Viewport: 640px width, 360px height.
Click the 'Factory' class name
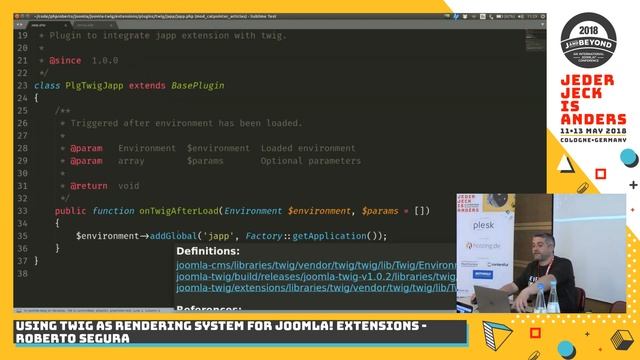263,236
